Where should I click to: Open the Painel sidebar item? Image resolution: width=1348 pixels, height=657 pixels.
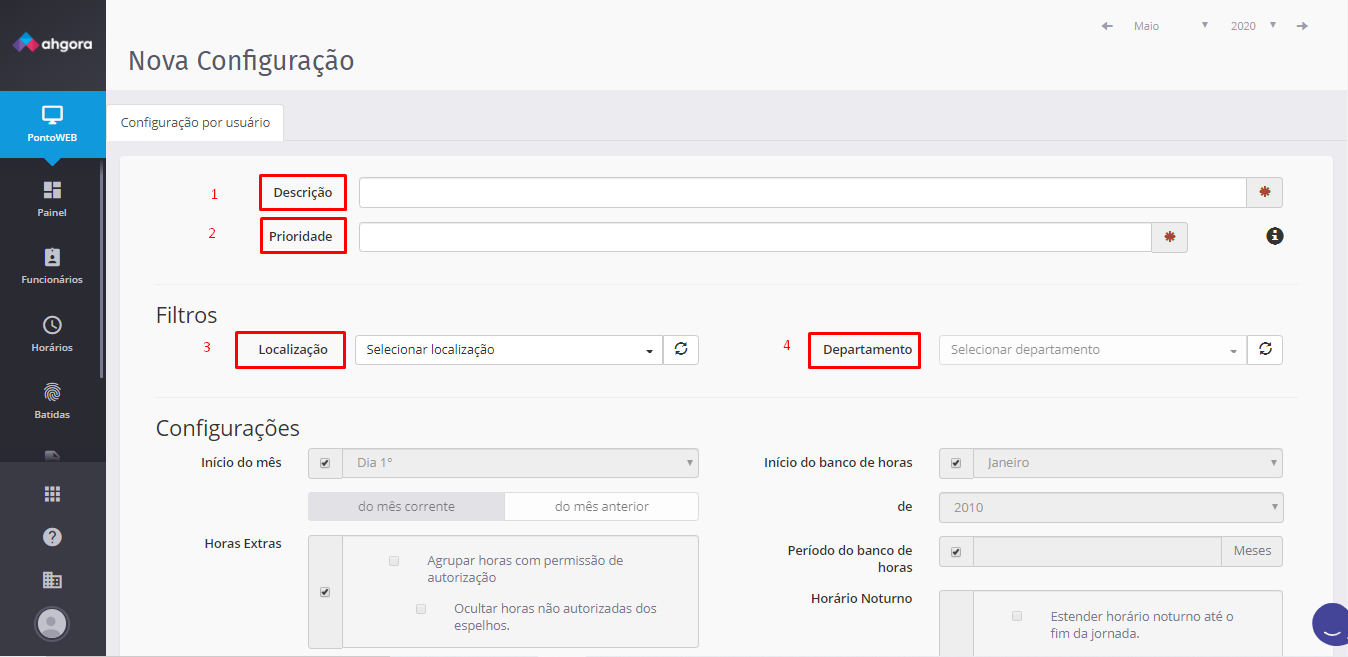[x=52, y=199]
